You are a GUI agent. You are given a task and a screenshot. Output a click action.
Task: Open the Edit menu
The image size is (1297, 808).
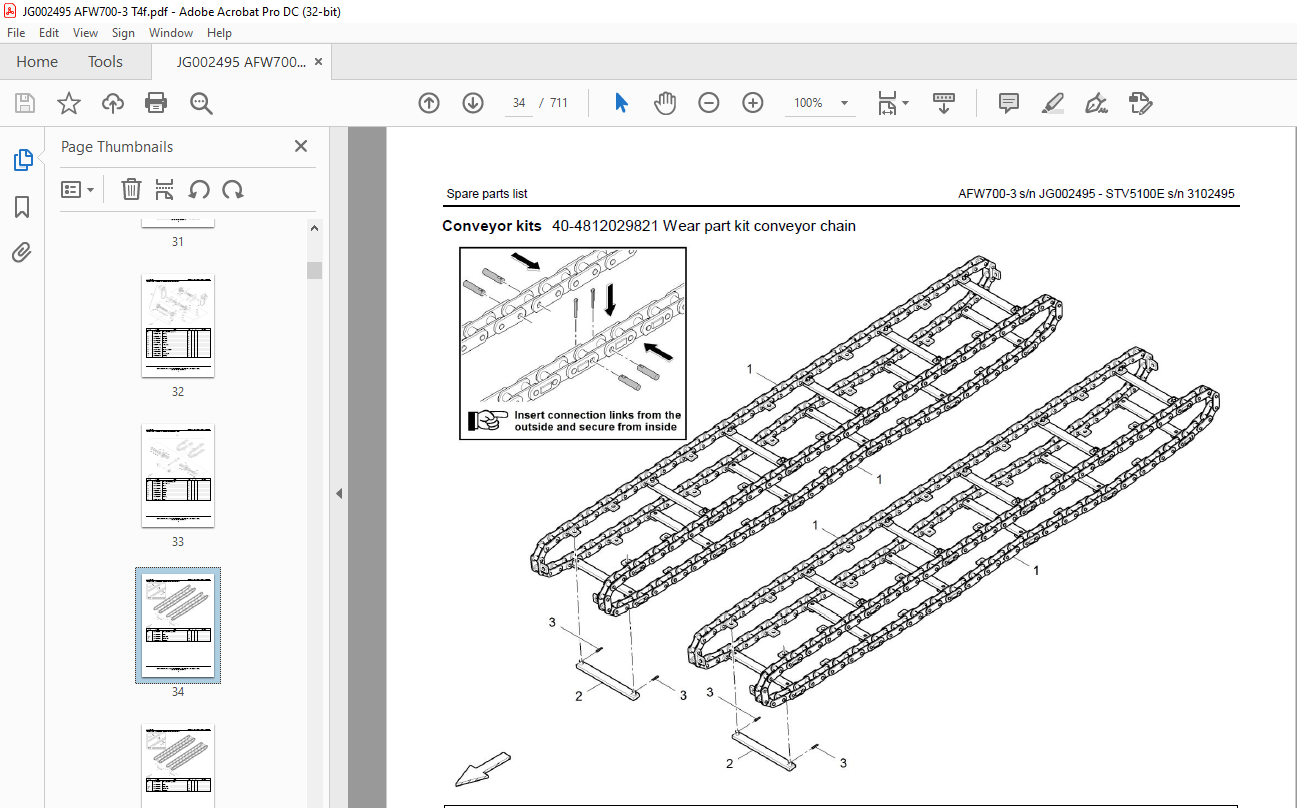point(49,33)
